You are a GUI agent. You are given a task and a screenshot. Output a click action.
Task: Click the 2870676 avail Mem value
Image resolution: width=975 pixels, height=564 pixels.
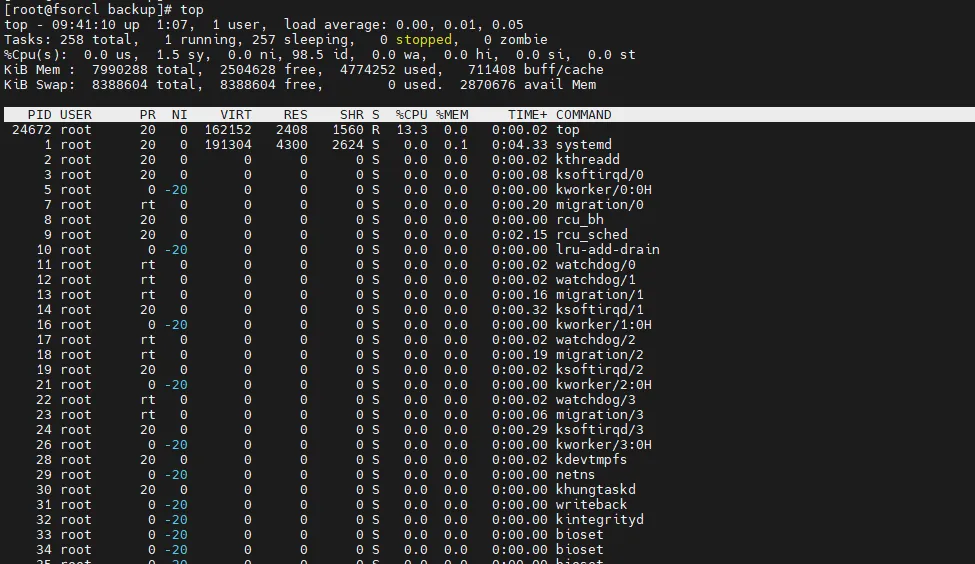coord(488,85)
